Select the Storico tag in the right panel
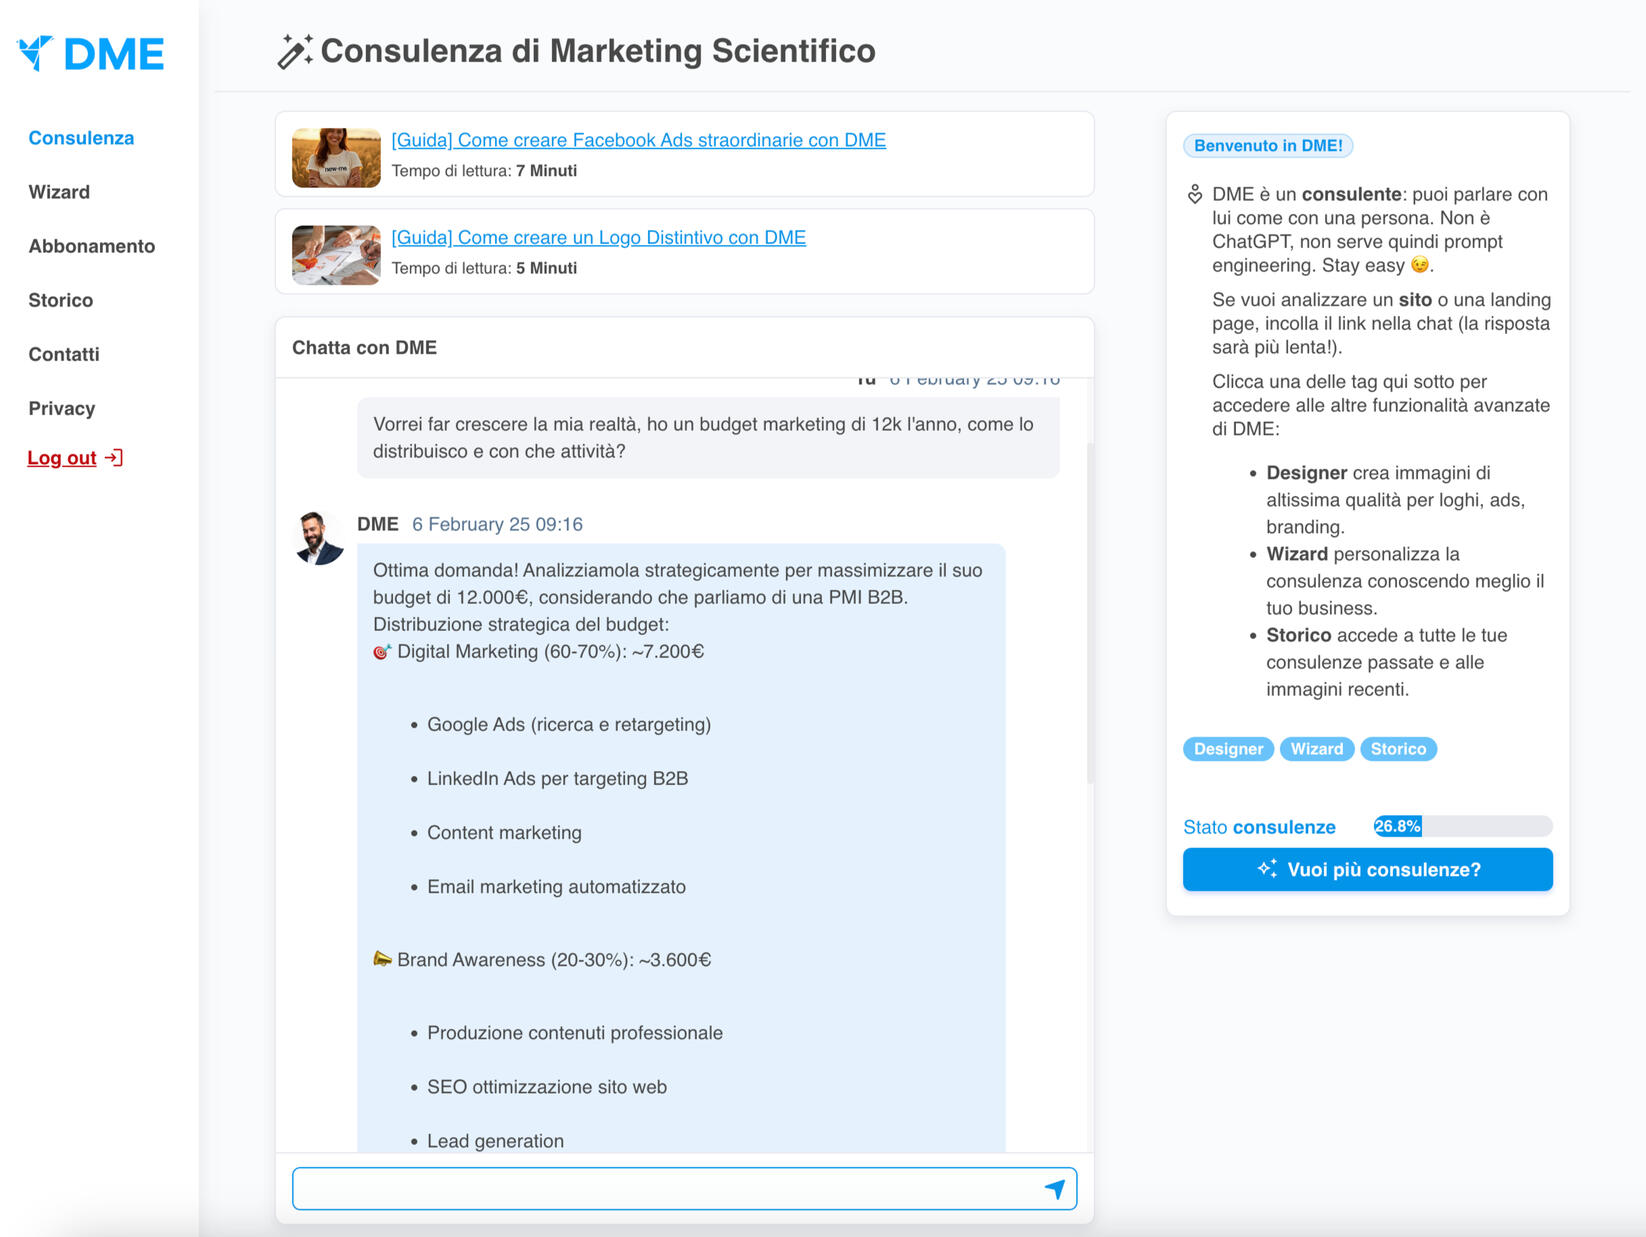 click(x=1398, y=748)
